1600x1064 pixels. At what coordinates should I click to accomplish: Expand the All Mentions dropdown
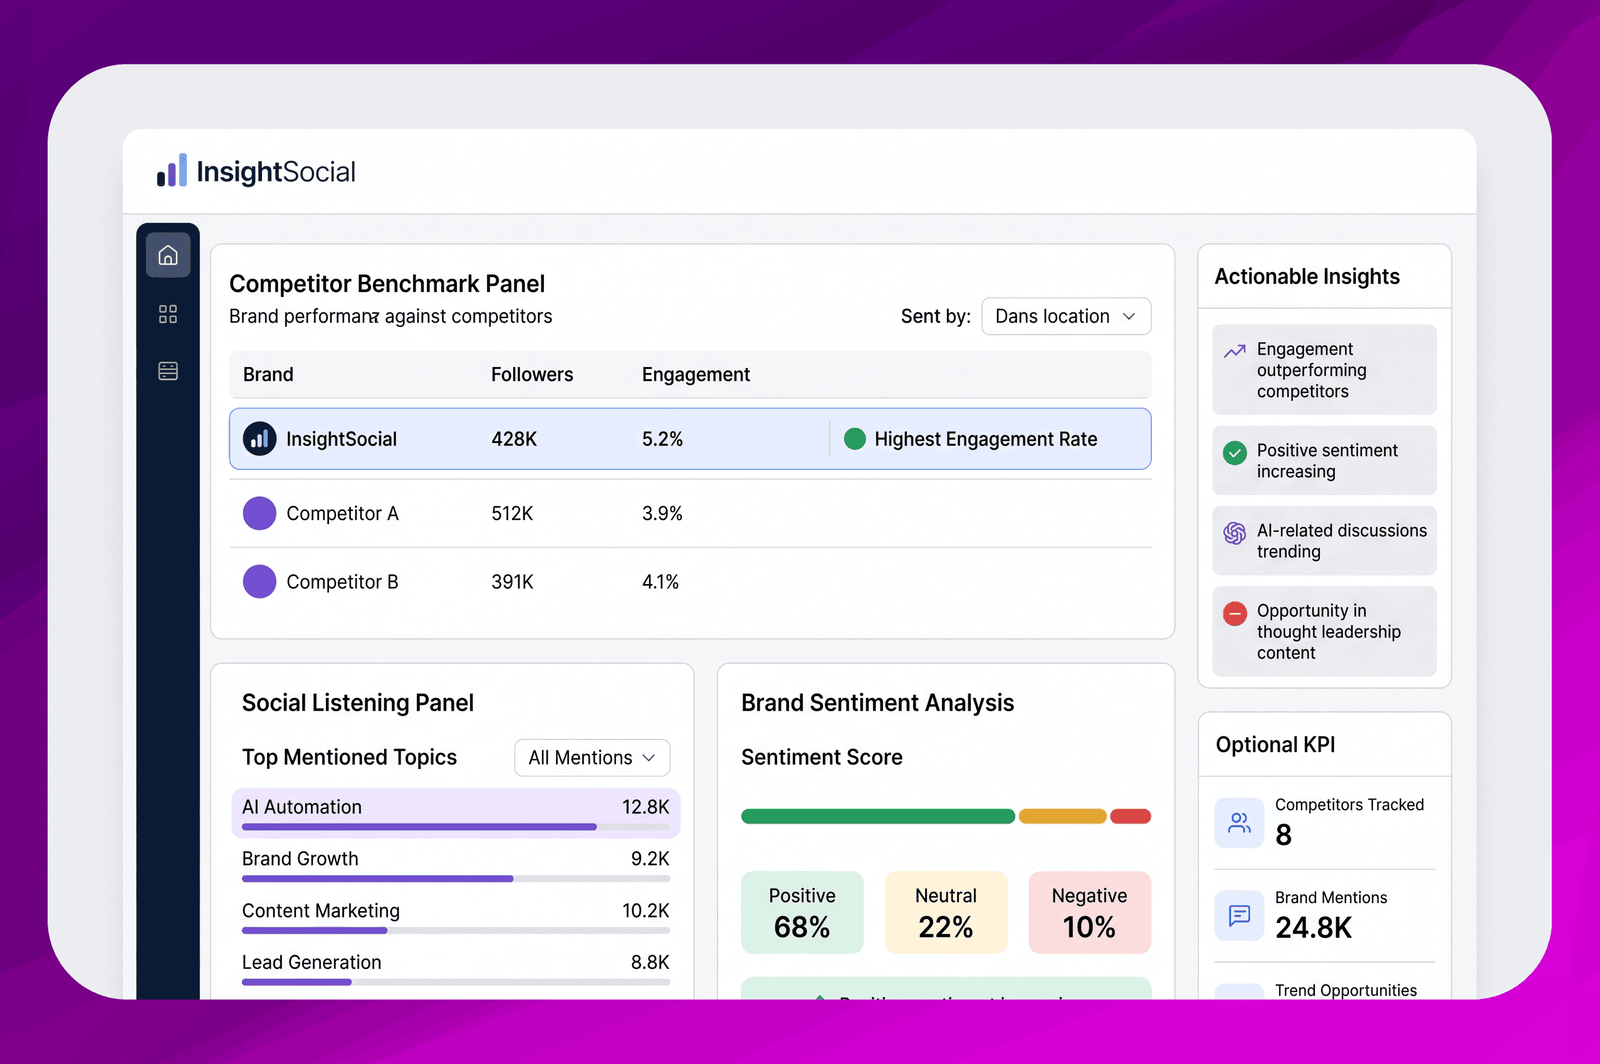[592, 757]
